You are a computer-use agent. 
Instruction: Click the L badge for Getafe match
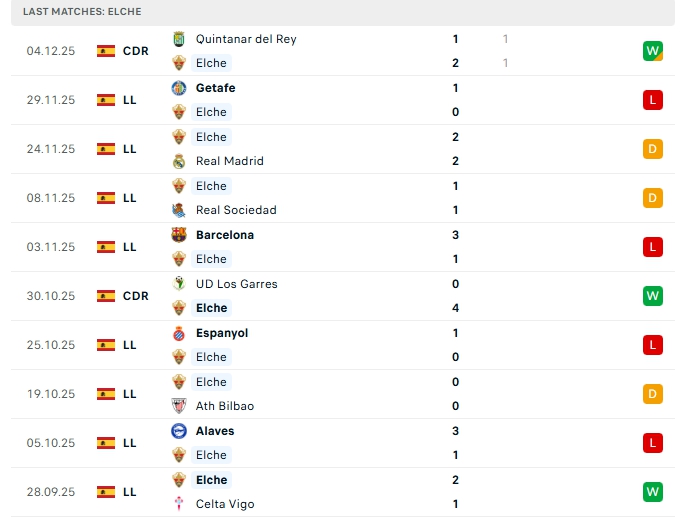coord(654,100)
